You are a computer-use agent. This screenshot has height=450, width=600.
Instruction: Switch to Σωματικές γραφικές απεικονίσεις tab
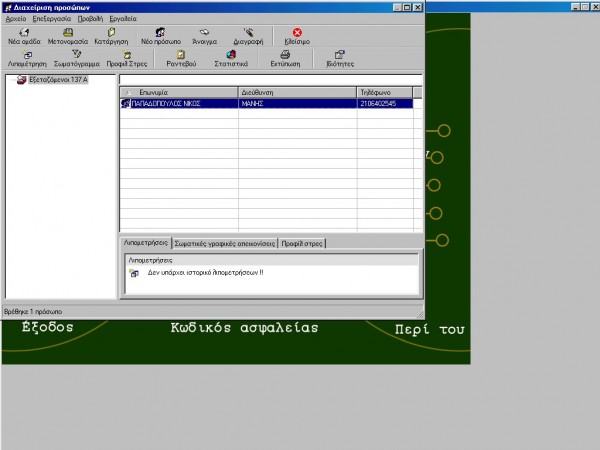point(225,244)
